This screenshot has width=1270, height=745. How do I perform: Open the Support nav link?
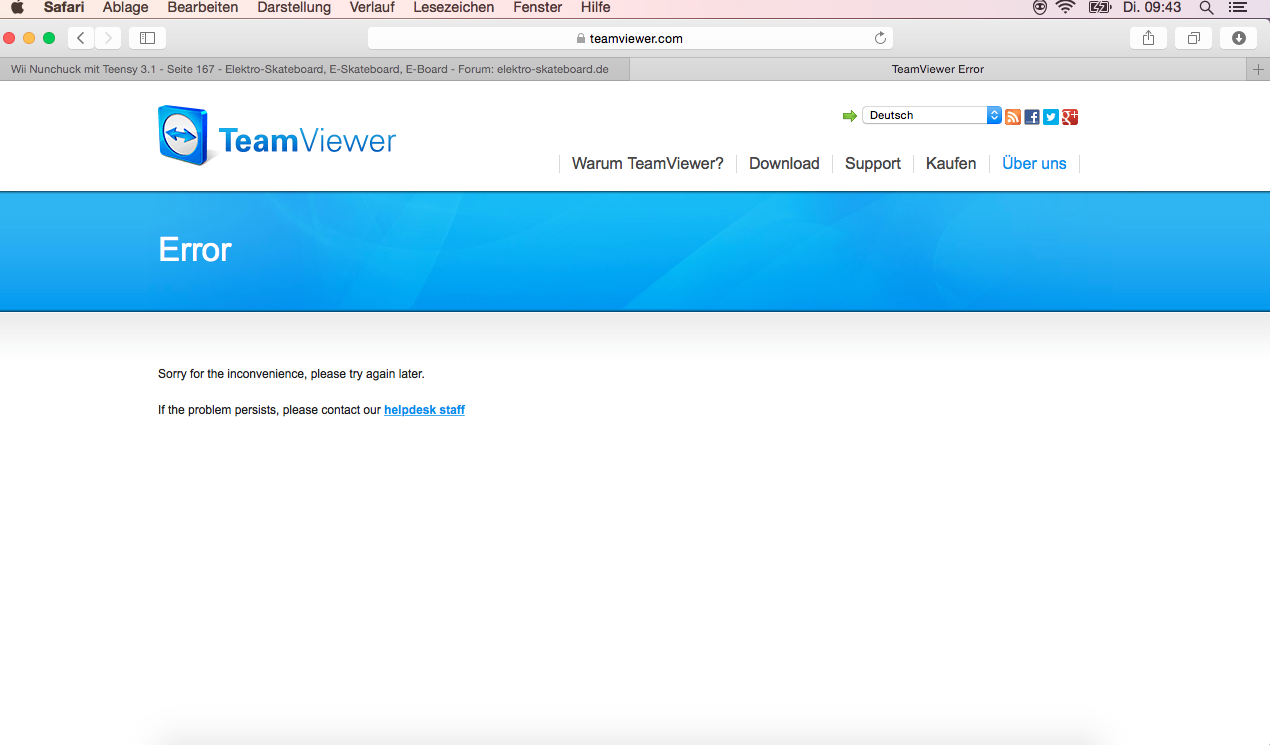coord(873,164)
